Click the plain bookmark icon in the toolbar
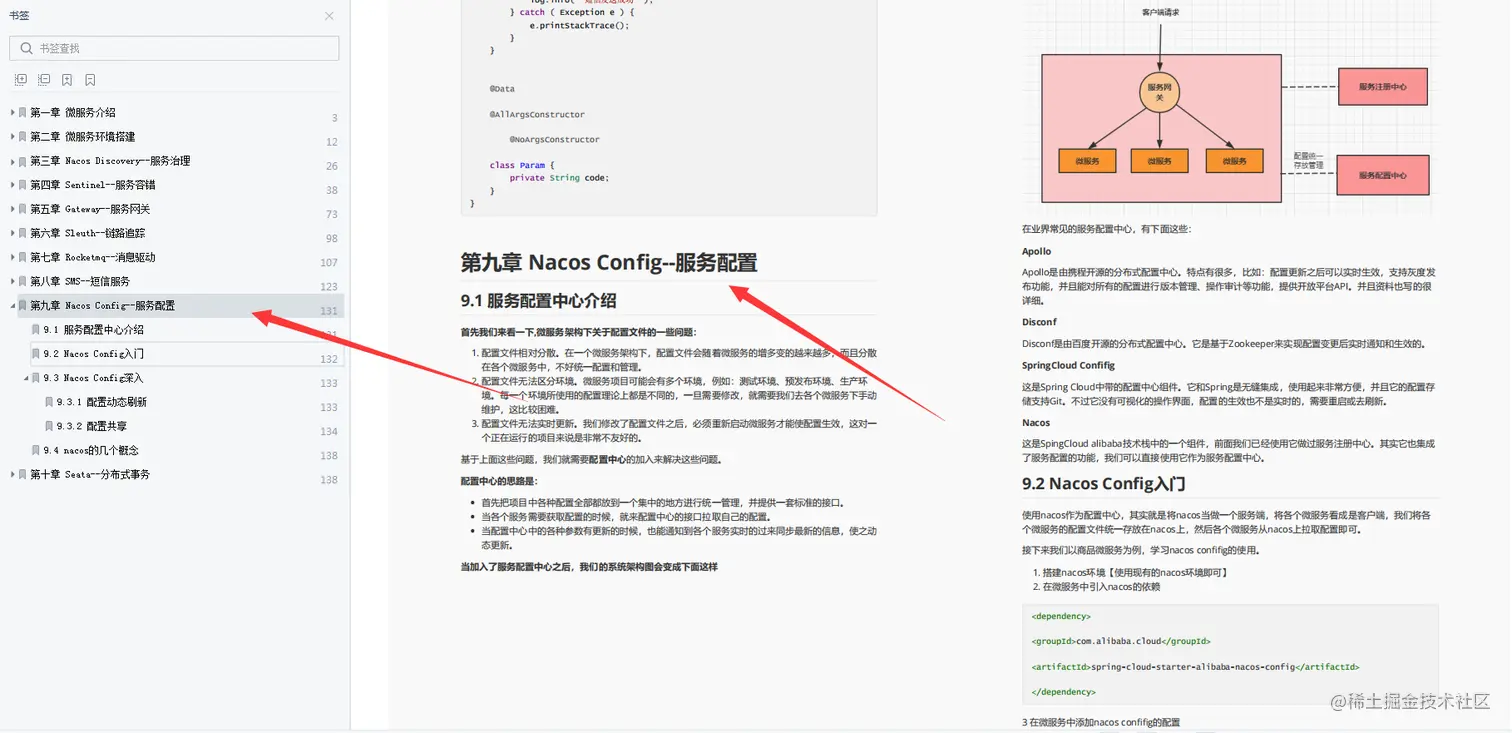 click(x=90, y=79)
